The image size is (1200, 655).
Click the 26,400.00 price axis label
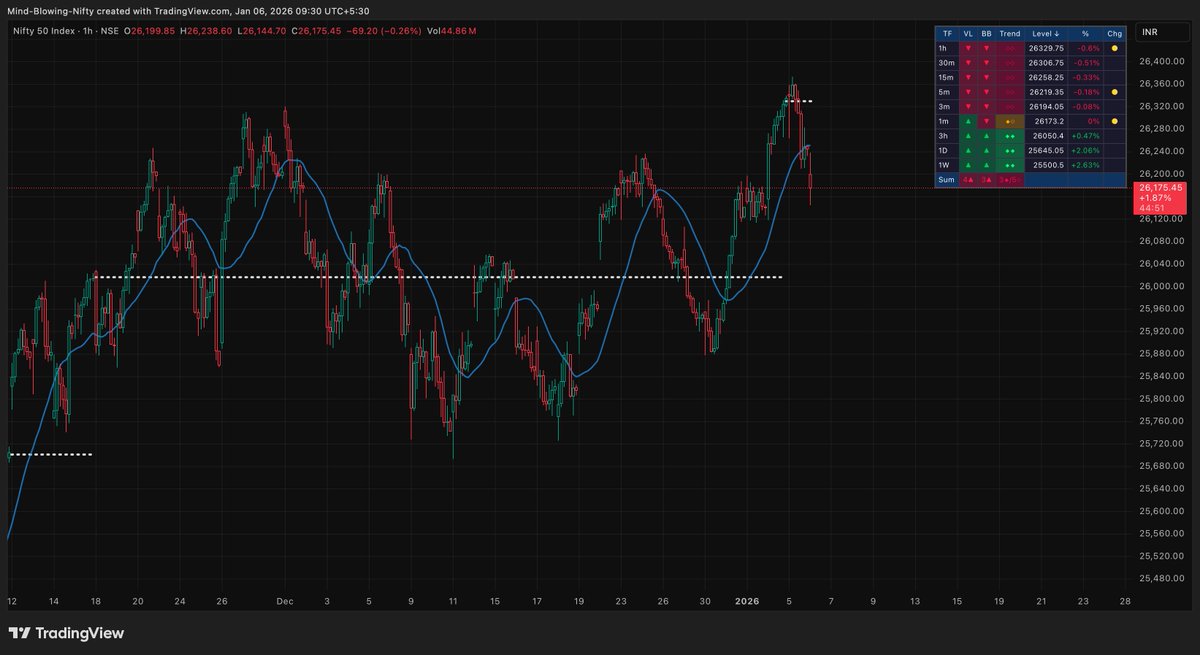click(x=1160, y=61)
